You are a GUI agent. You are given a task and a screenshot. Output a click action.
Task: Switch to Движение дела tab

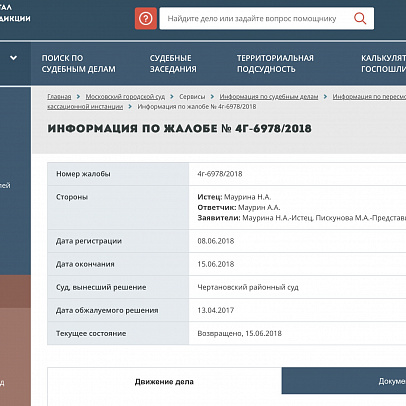pyautogui.click(x=164, y=382)
